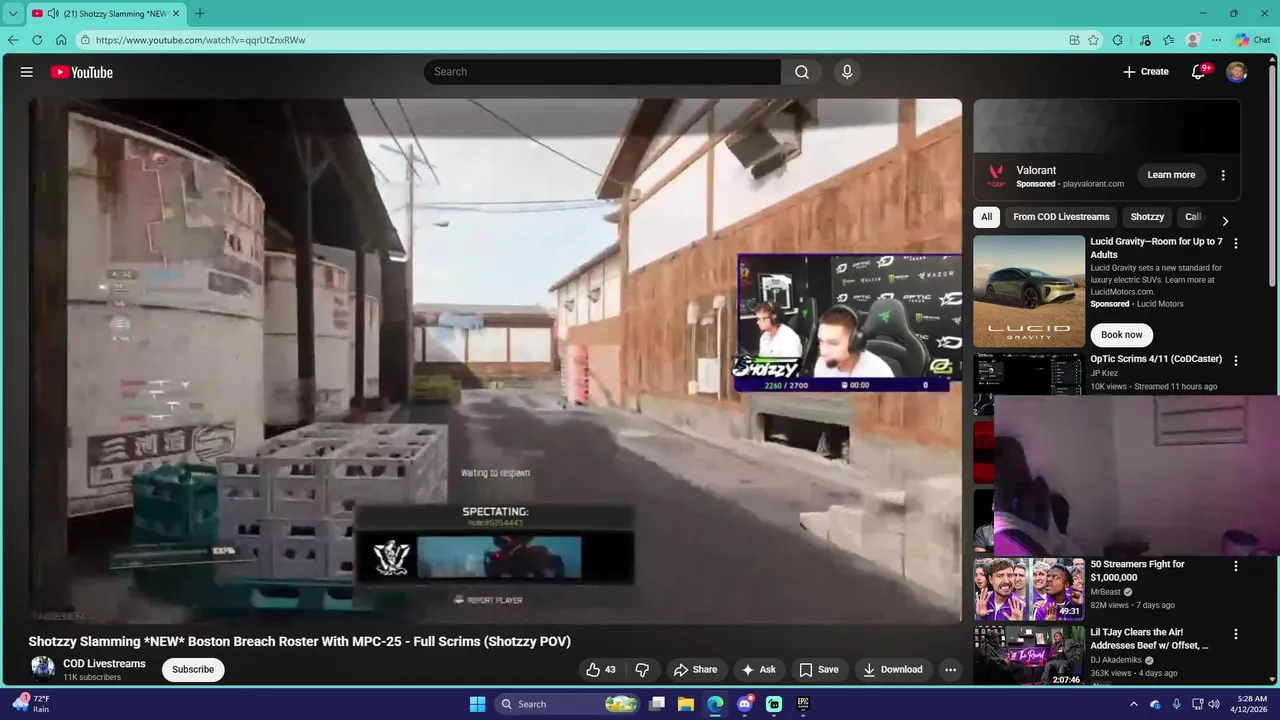The height and width of the screenshot is (720, 1280).
Task: Open more actions menu below the video
Action: point(950,670)
